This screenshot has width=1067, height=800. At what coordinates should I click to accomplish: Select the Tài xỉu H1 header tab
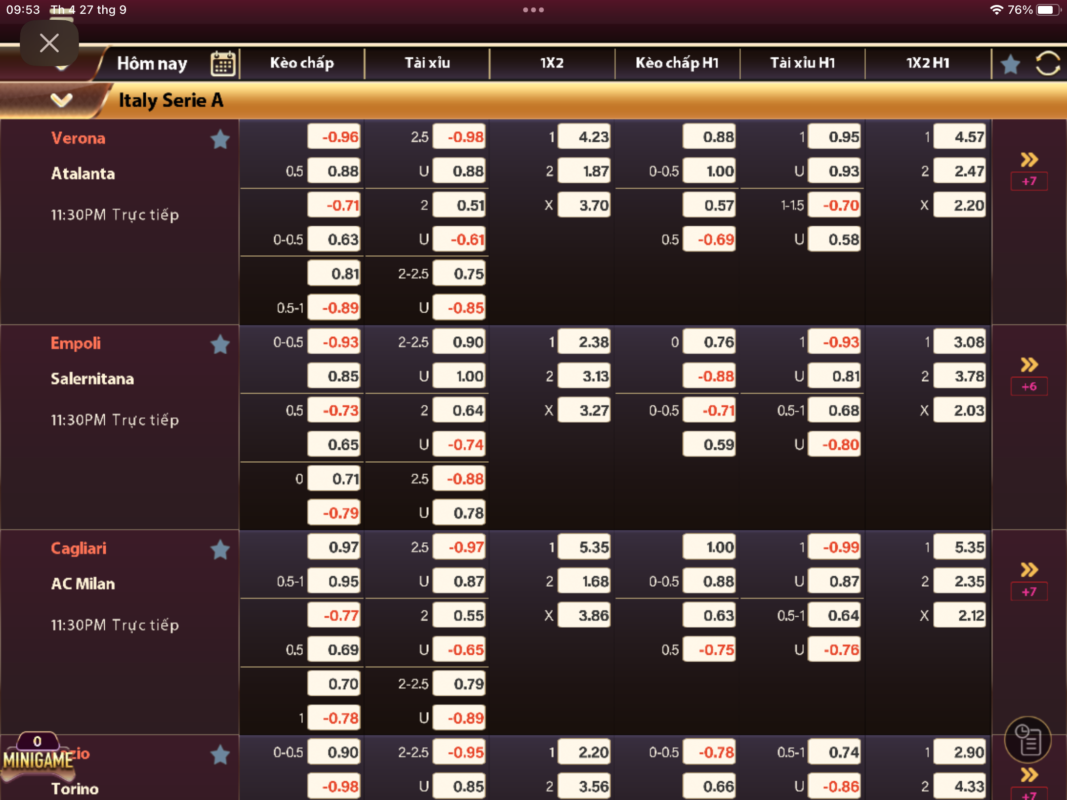pos(802,63)
